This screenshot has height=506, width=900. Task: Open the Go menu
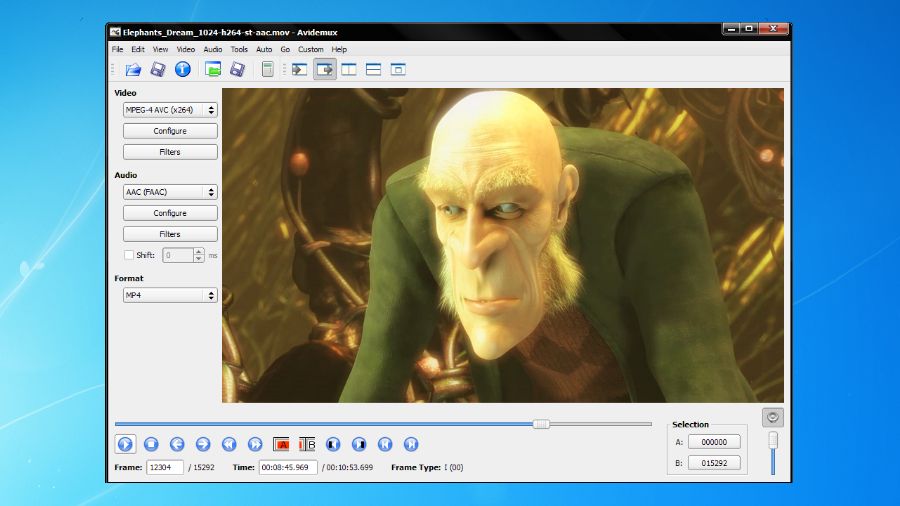click(285, 49)
